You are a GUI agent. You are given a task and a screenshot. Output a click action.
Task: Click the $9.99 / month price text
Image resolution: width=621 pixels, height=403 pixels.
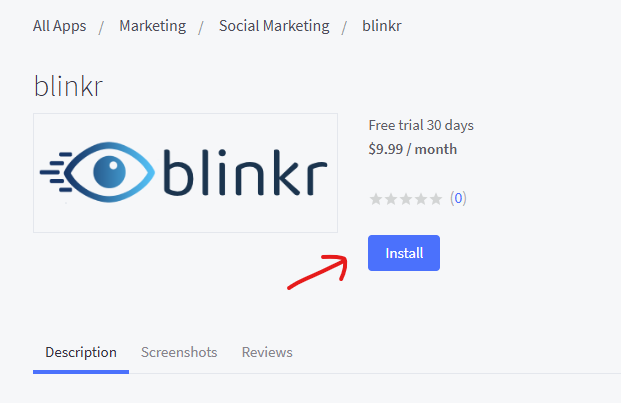tap(413, 149)
